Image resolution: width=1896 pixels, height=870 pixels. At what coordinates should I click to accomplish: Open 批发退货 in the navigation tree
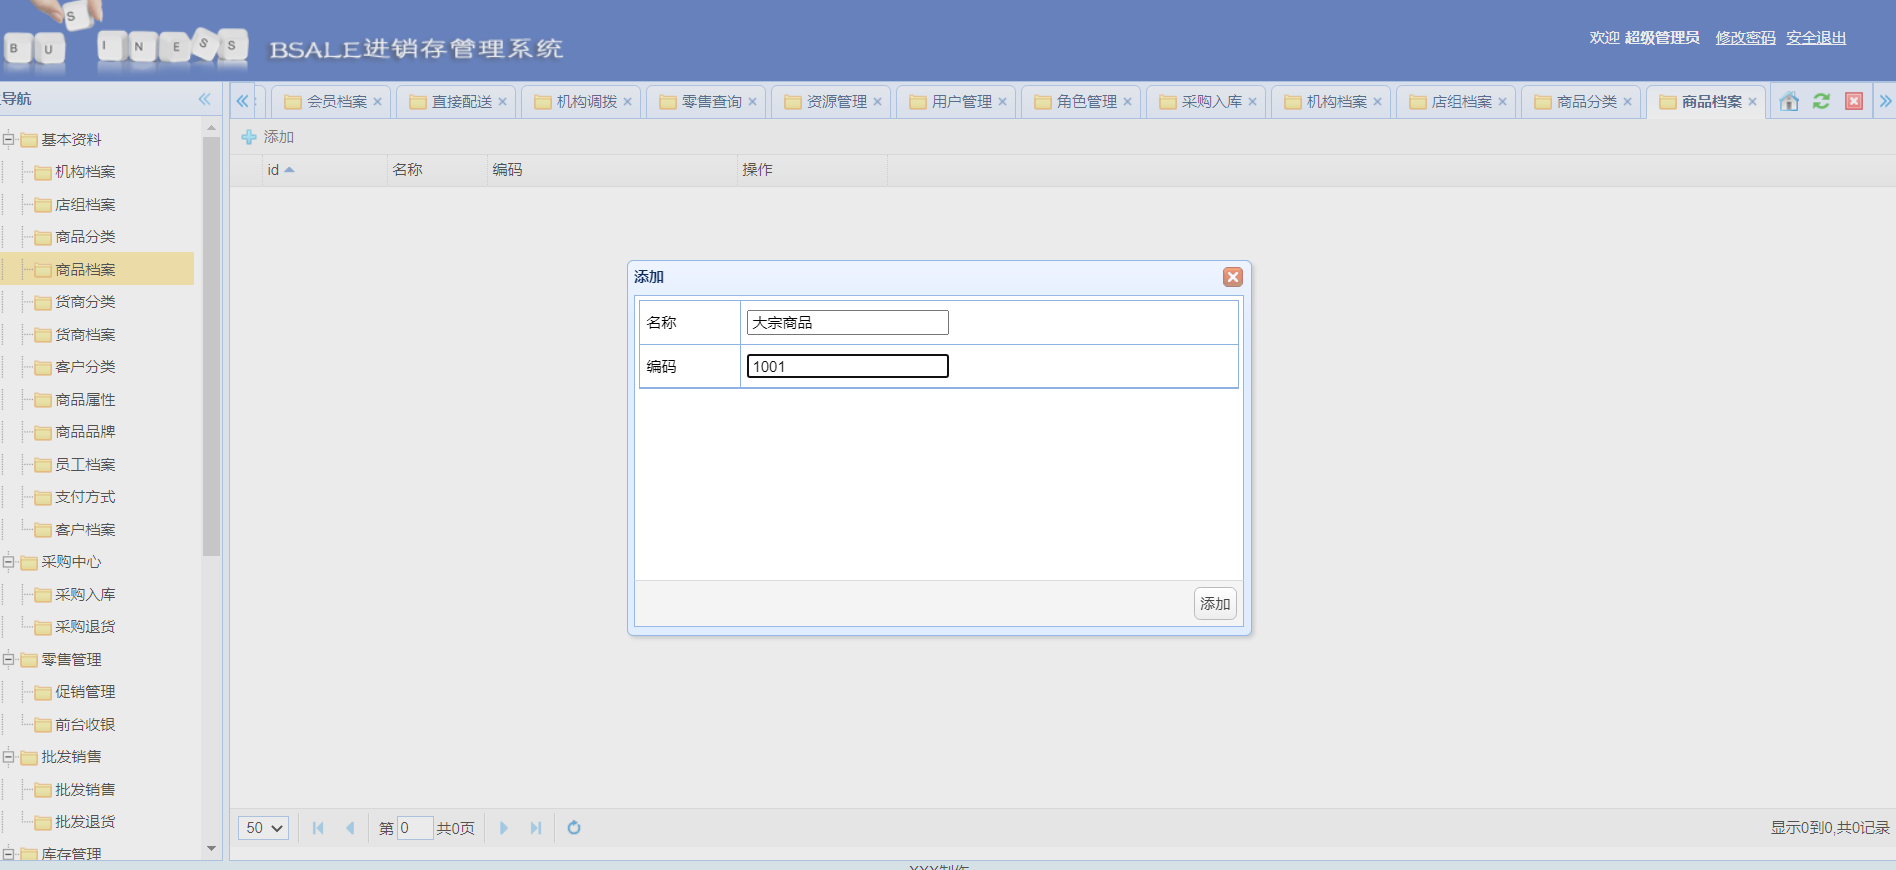click(x=85, y=822)
